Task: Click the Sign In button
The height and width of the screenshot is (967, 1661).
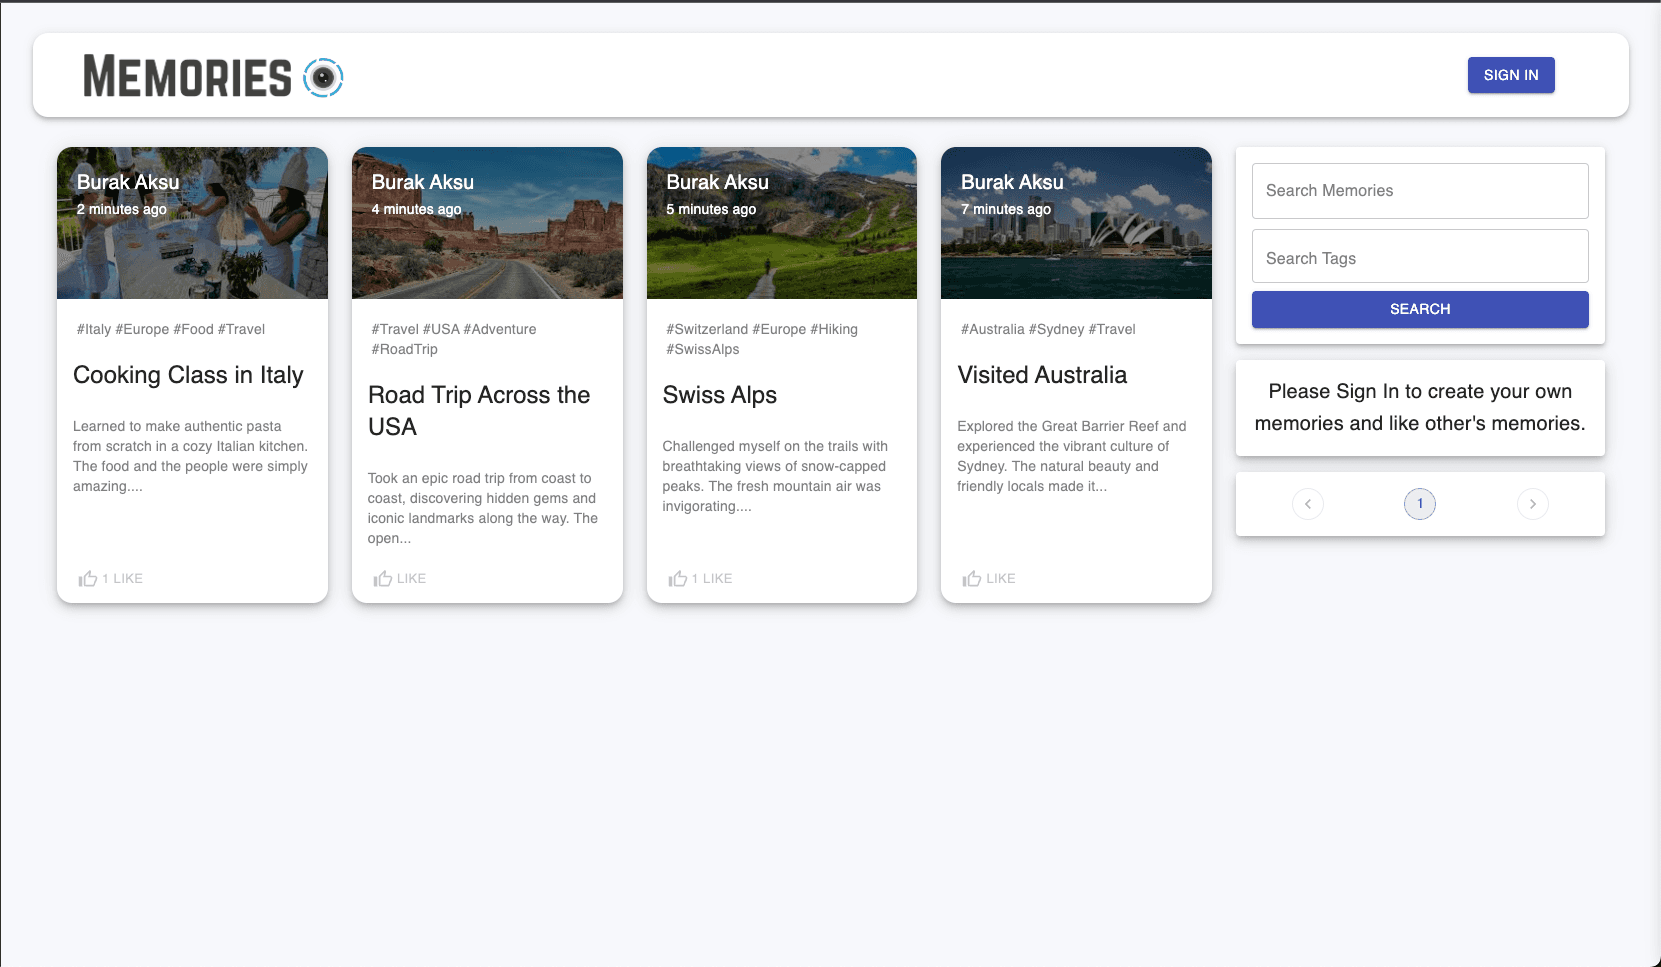Action: (x=1510, y=75)
